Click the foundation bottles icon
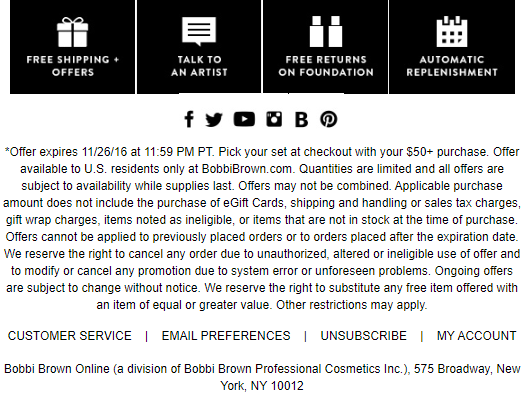This screenshot has width=528, height=418. click(x=326, y=31)
